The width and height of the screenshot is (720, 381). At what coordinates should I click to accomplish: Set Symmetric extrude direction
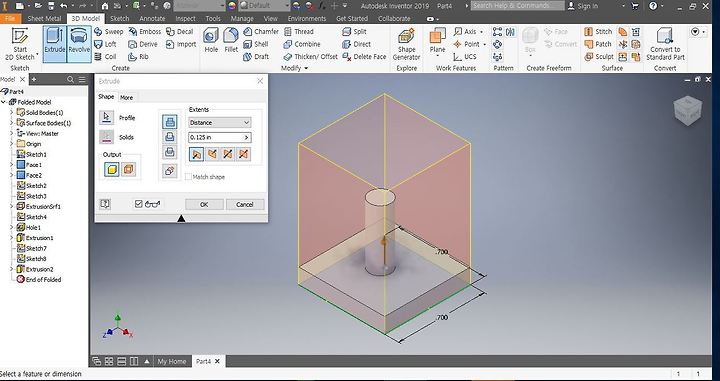click(228, 154)
